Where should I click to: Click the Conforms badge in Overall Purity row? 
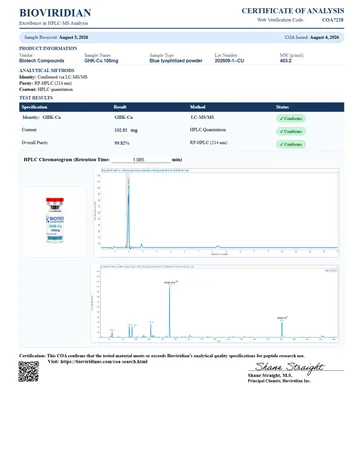click(x=291, y=144)
